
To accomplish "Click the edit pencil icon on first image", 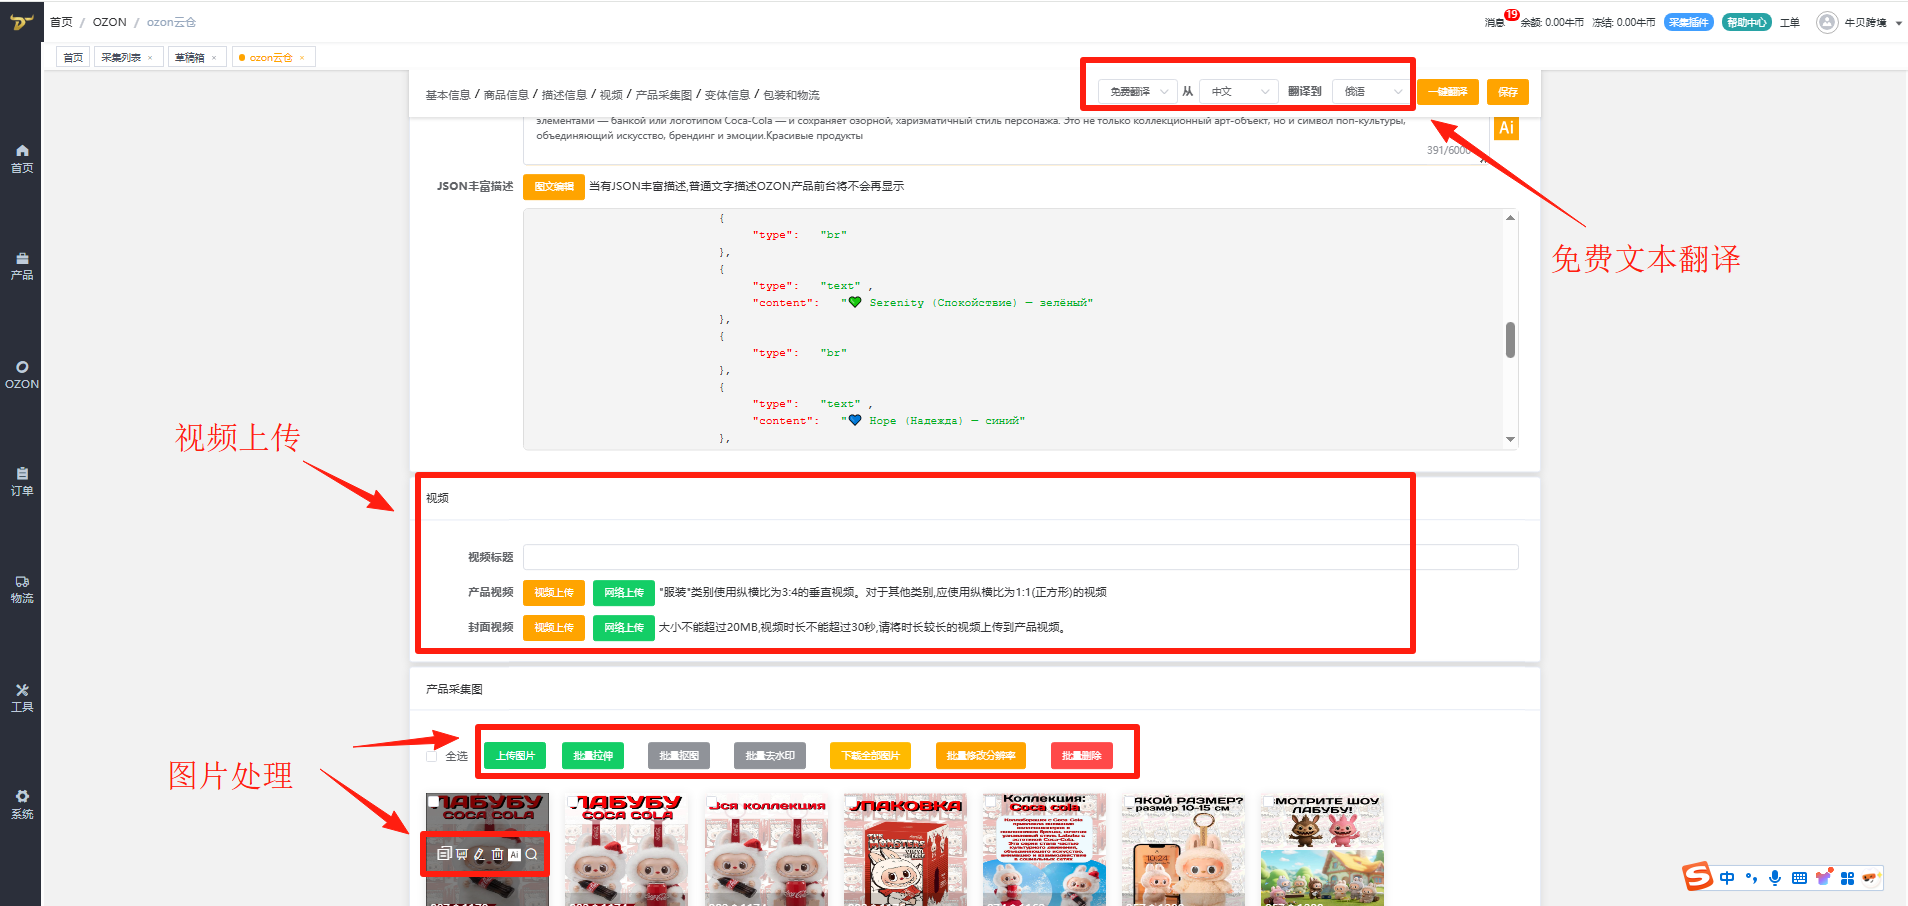I will pos(479,854).
